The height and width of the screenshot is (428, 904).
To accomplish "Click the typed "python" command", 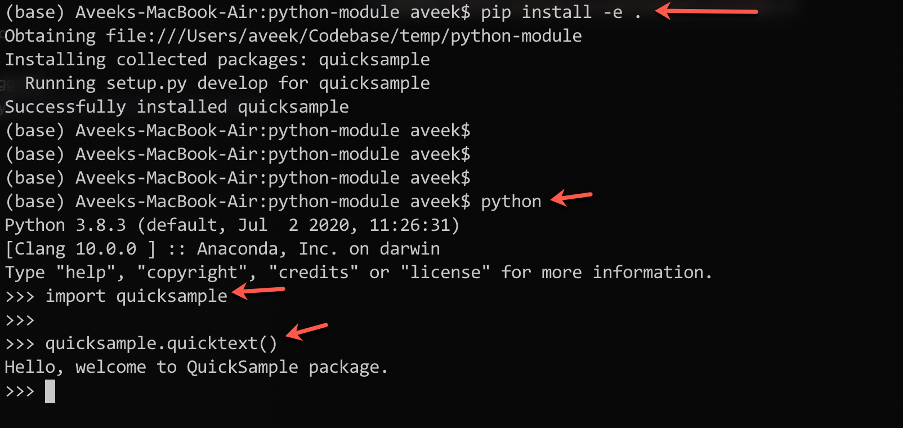I will tap(511, 201).
